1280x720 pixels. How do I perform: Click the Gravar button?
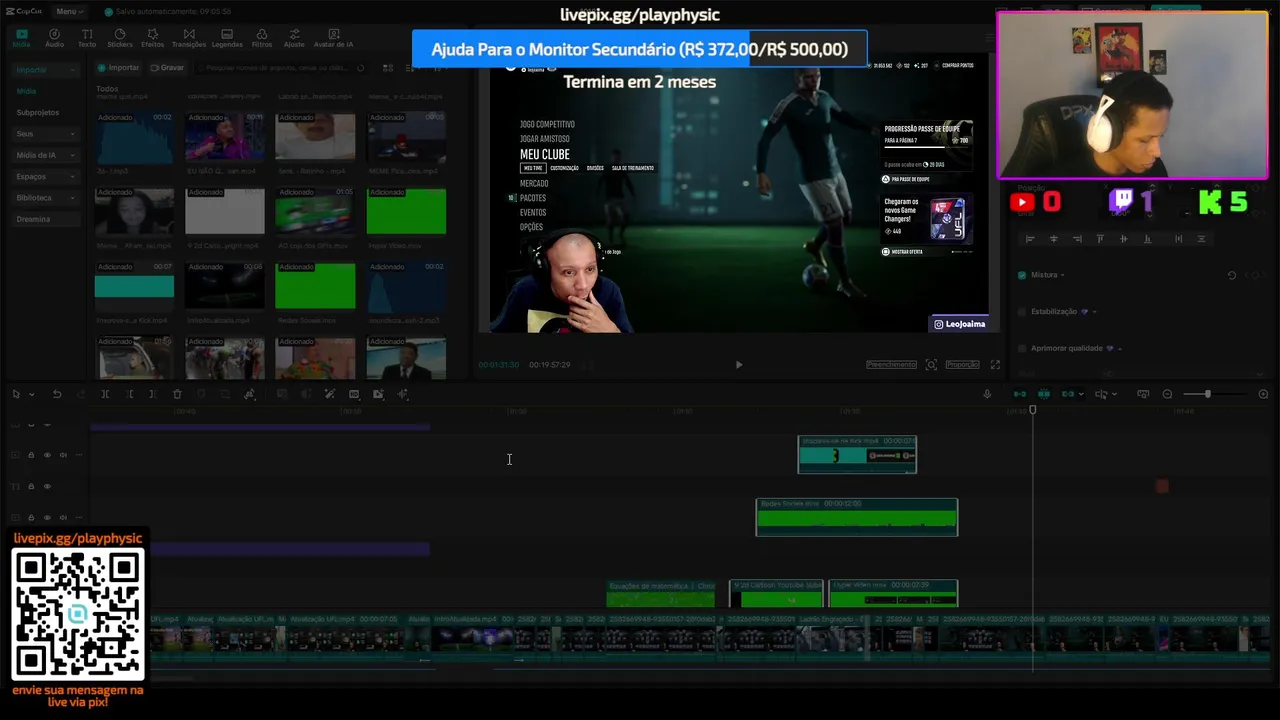point(167,68)
